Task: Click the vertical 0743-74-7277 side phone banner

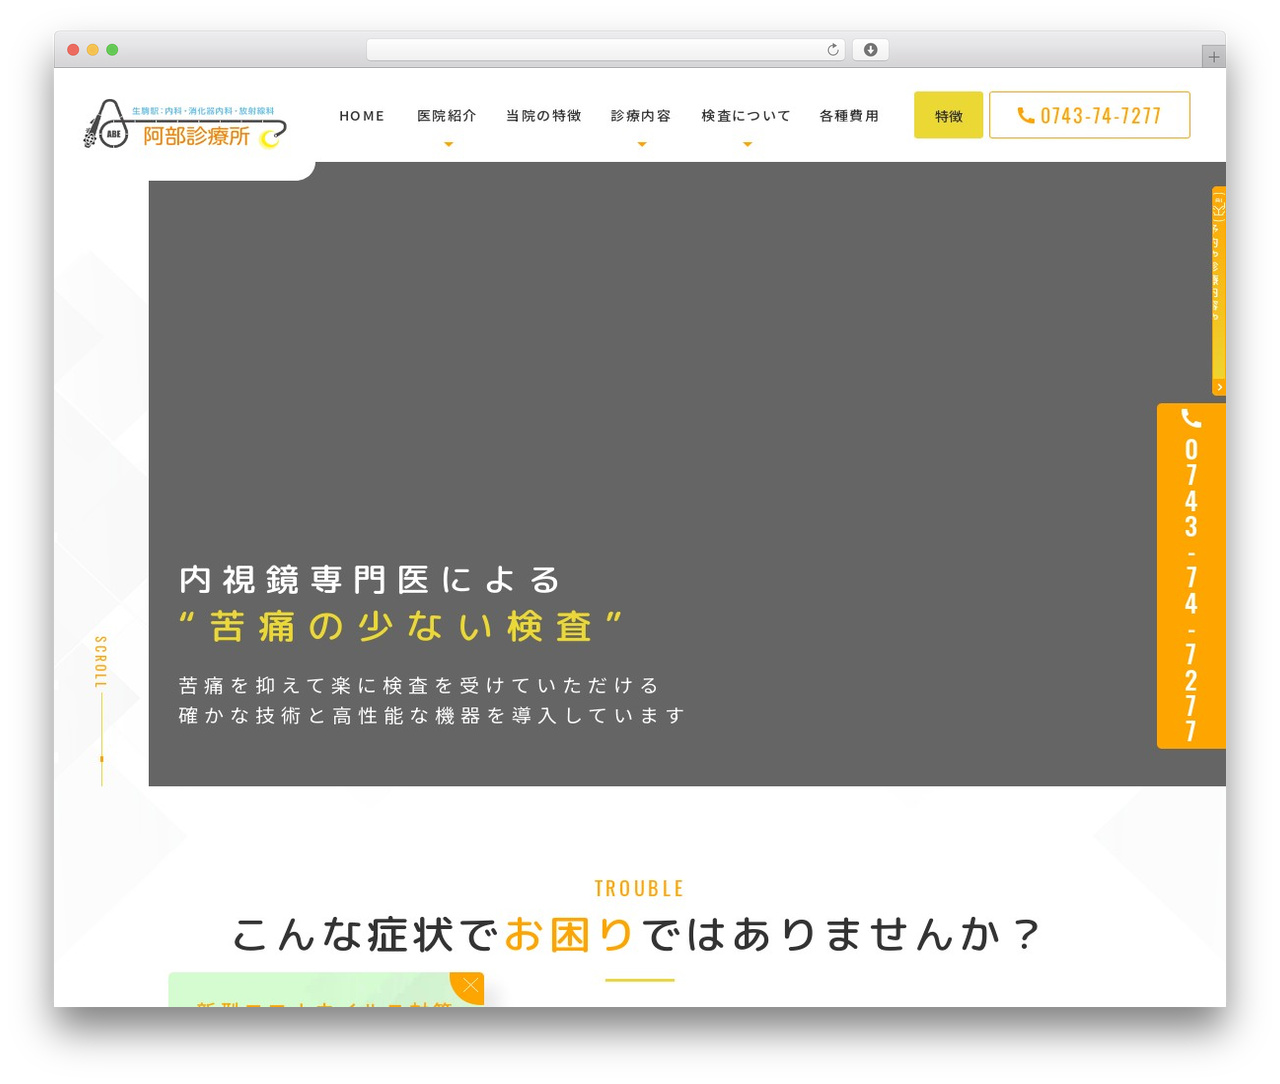Action: (x=1191, y=576)
